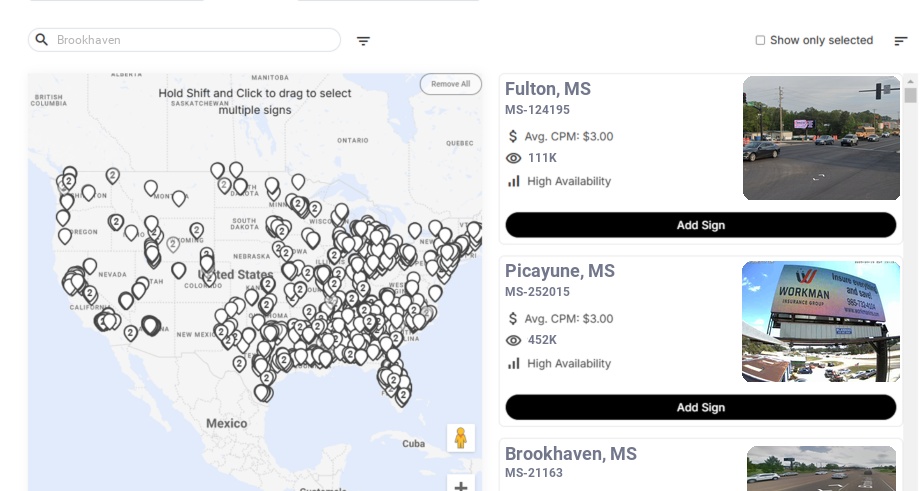
Task: Open Fulton, MS billboard photo
Action: click(821, 138)
